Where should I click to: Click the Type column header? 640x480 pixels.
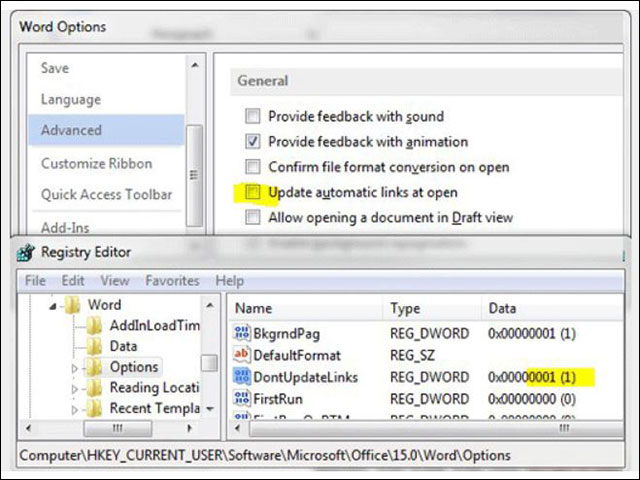tap(431, 308)
